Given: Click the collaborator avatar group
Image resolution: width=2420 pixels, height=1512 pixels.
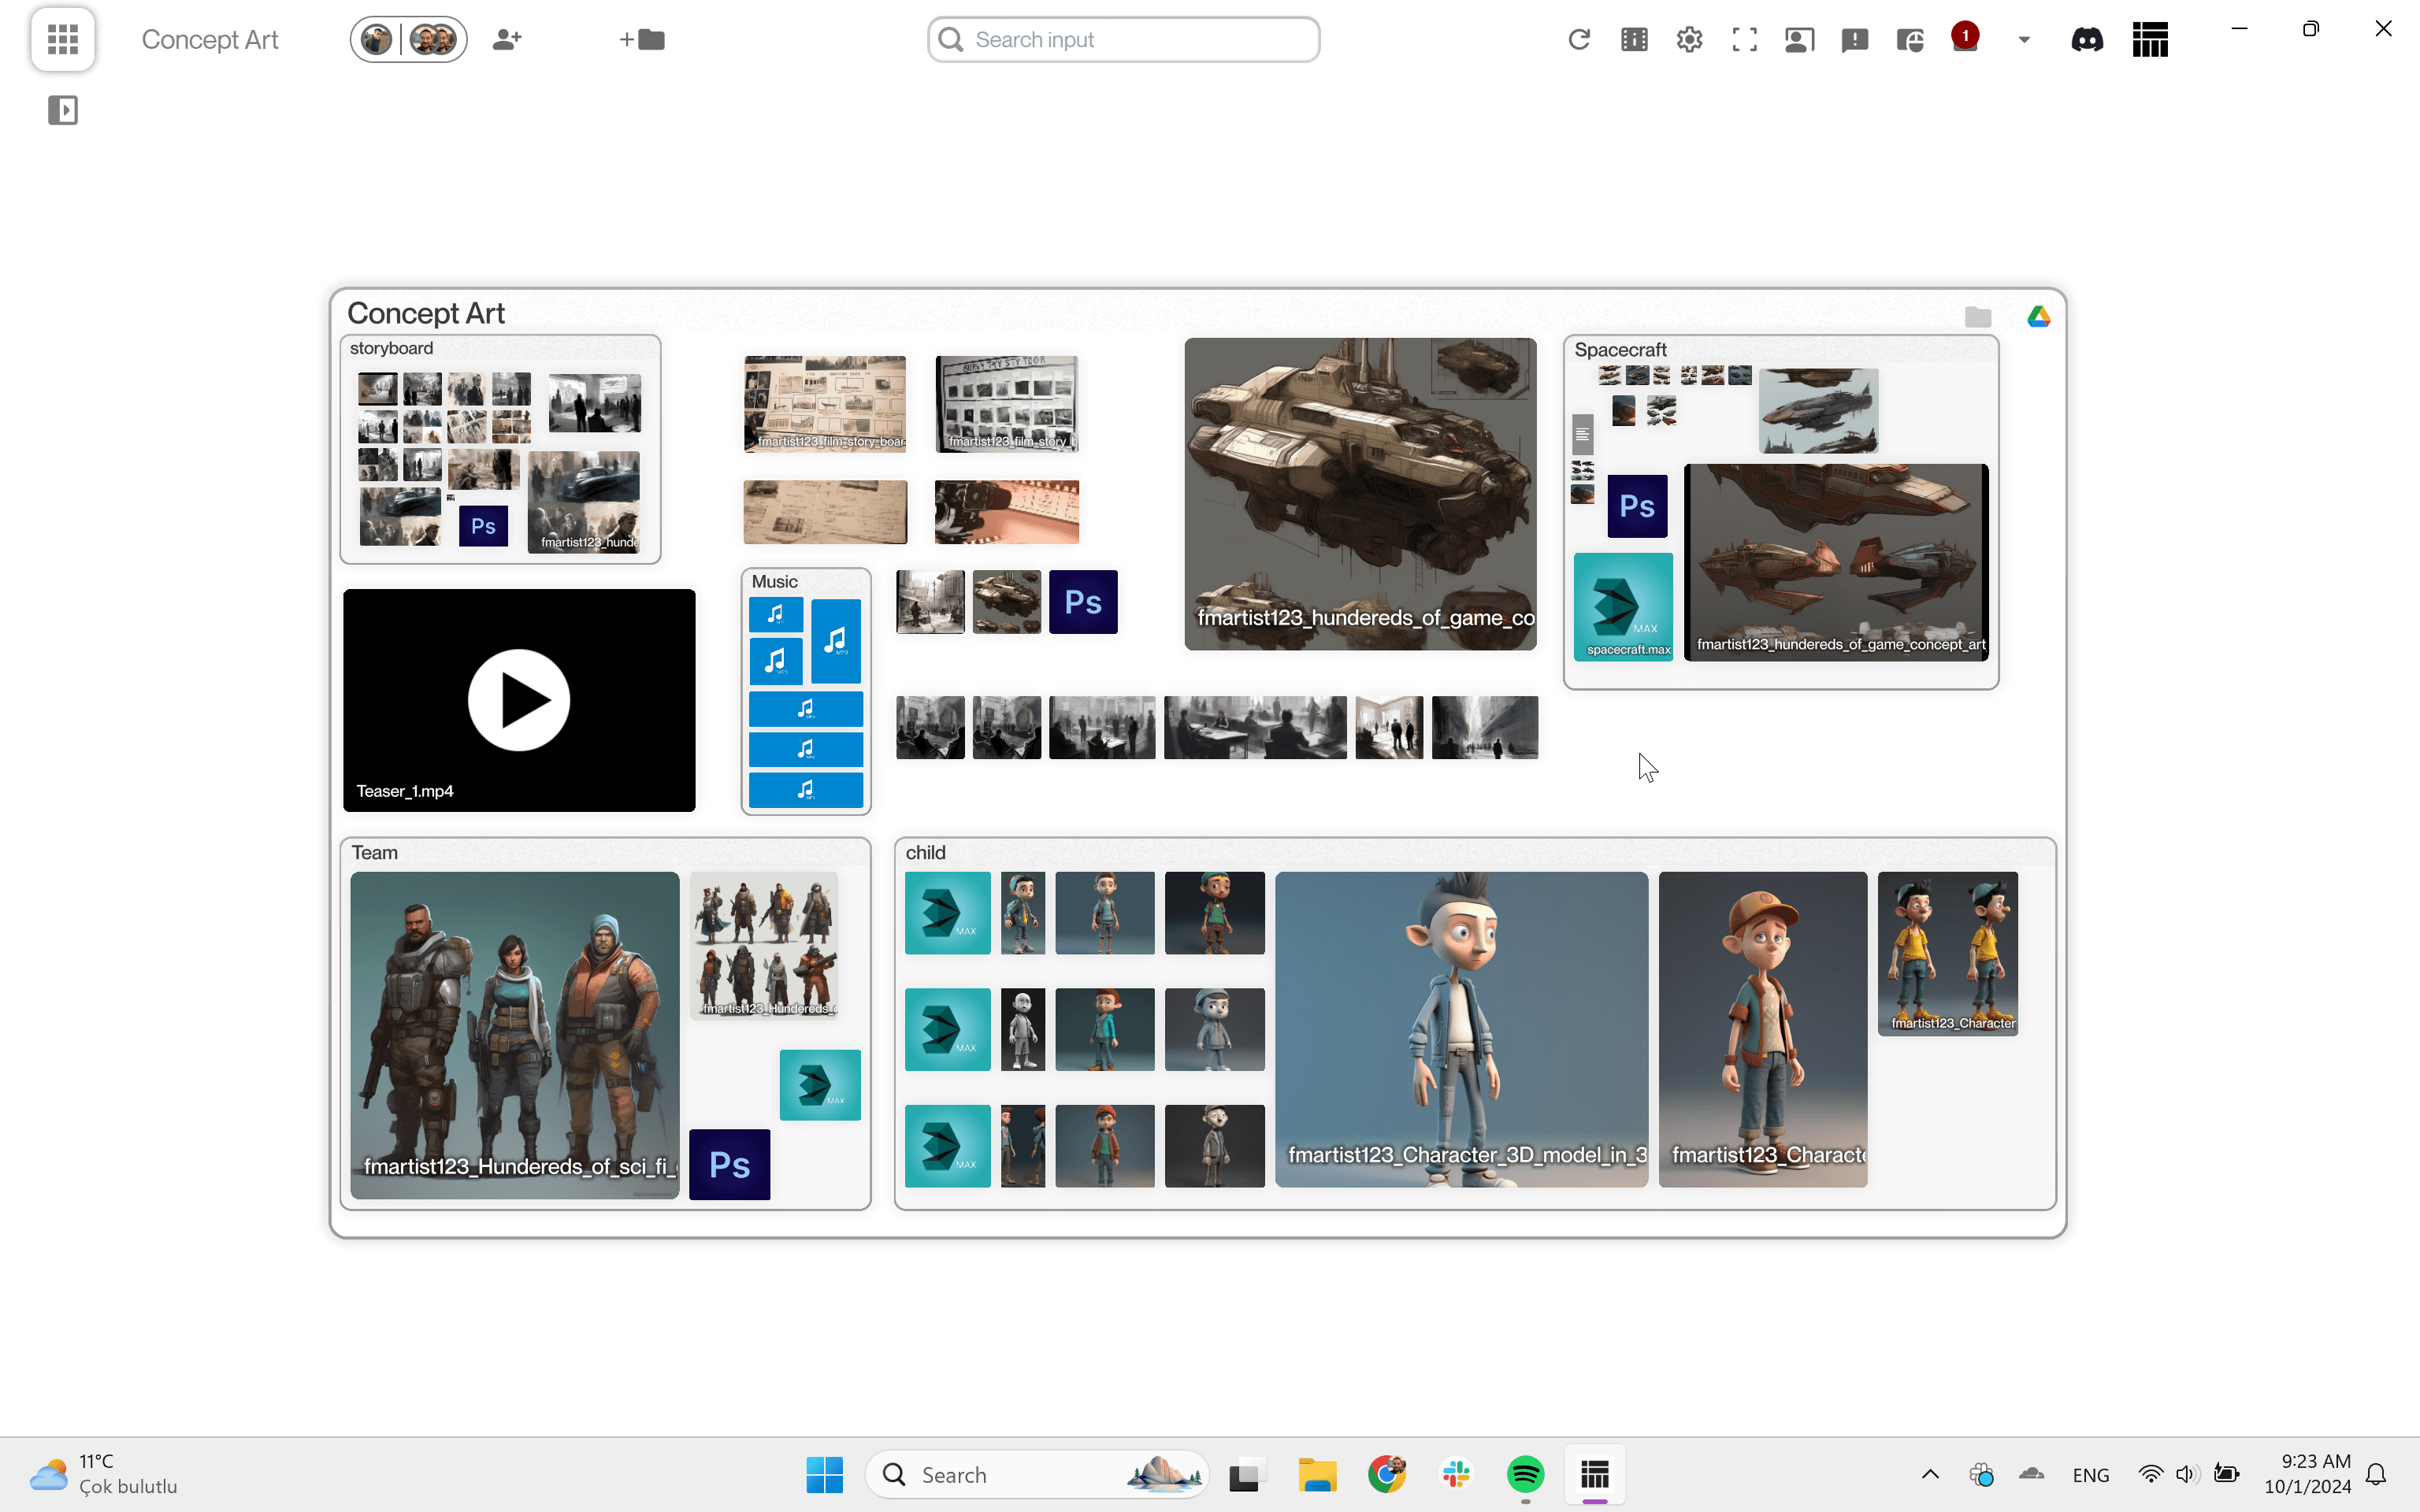Looking at the screenshot, I should pyautogui.click(x=407, y=39).
